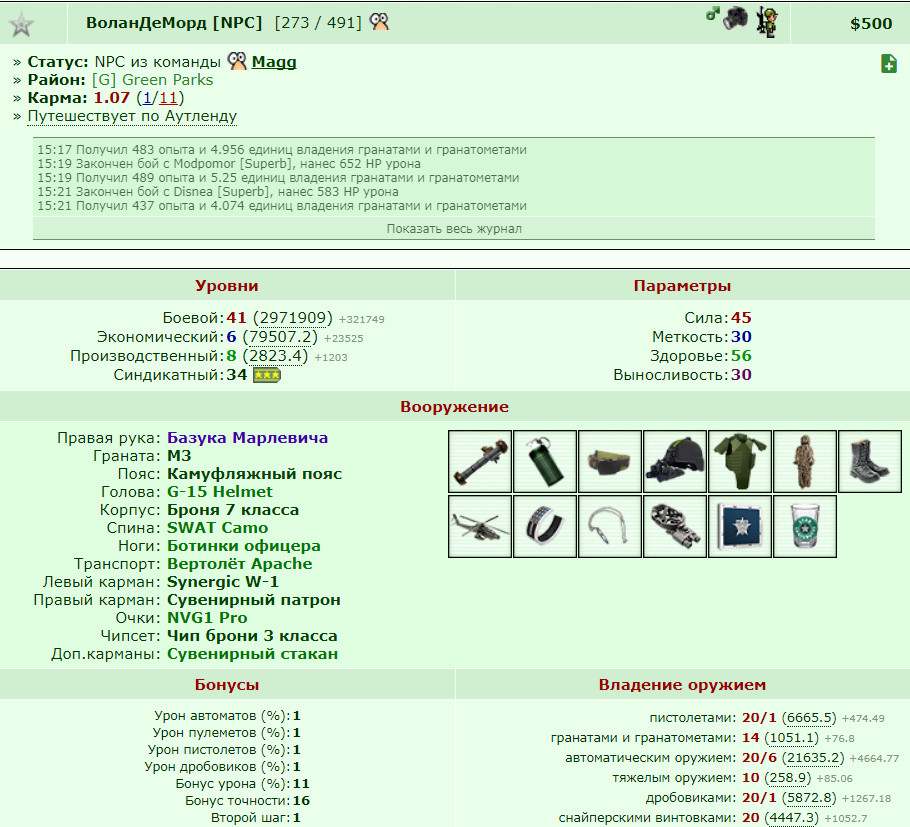
Task: Click the yellow three-star syndicate rank badge
Action: coord(267,375)
